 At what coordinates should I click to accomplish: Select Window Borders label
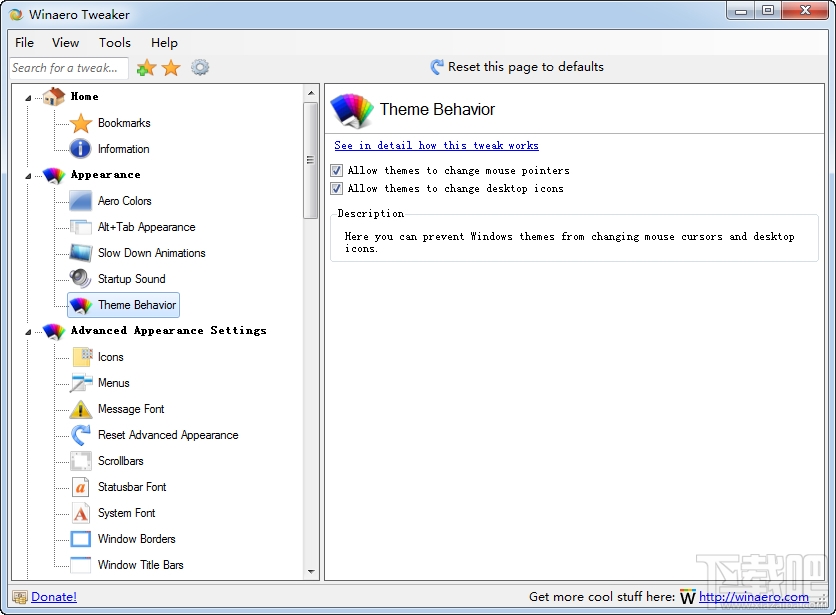136,539
